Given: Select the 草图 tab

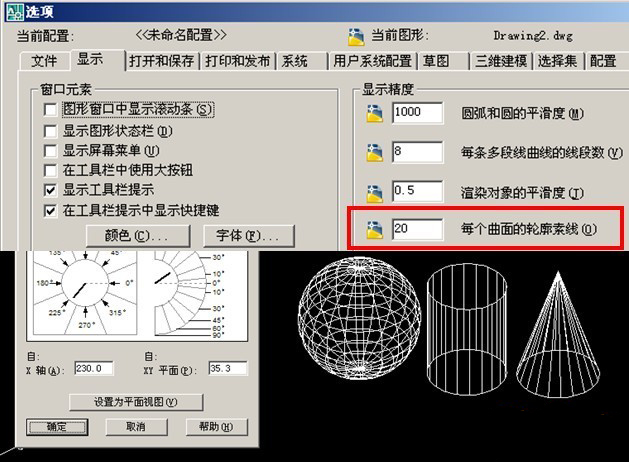Looking at the screenshot, I should pos(435,61).
